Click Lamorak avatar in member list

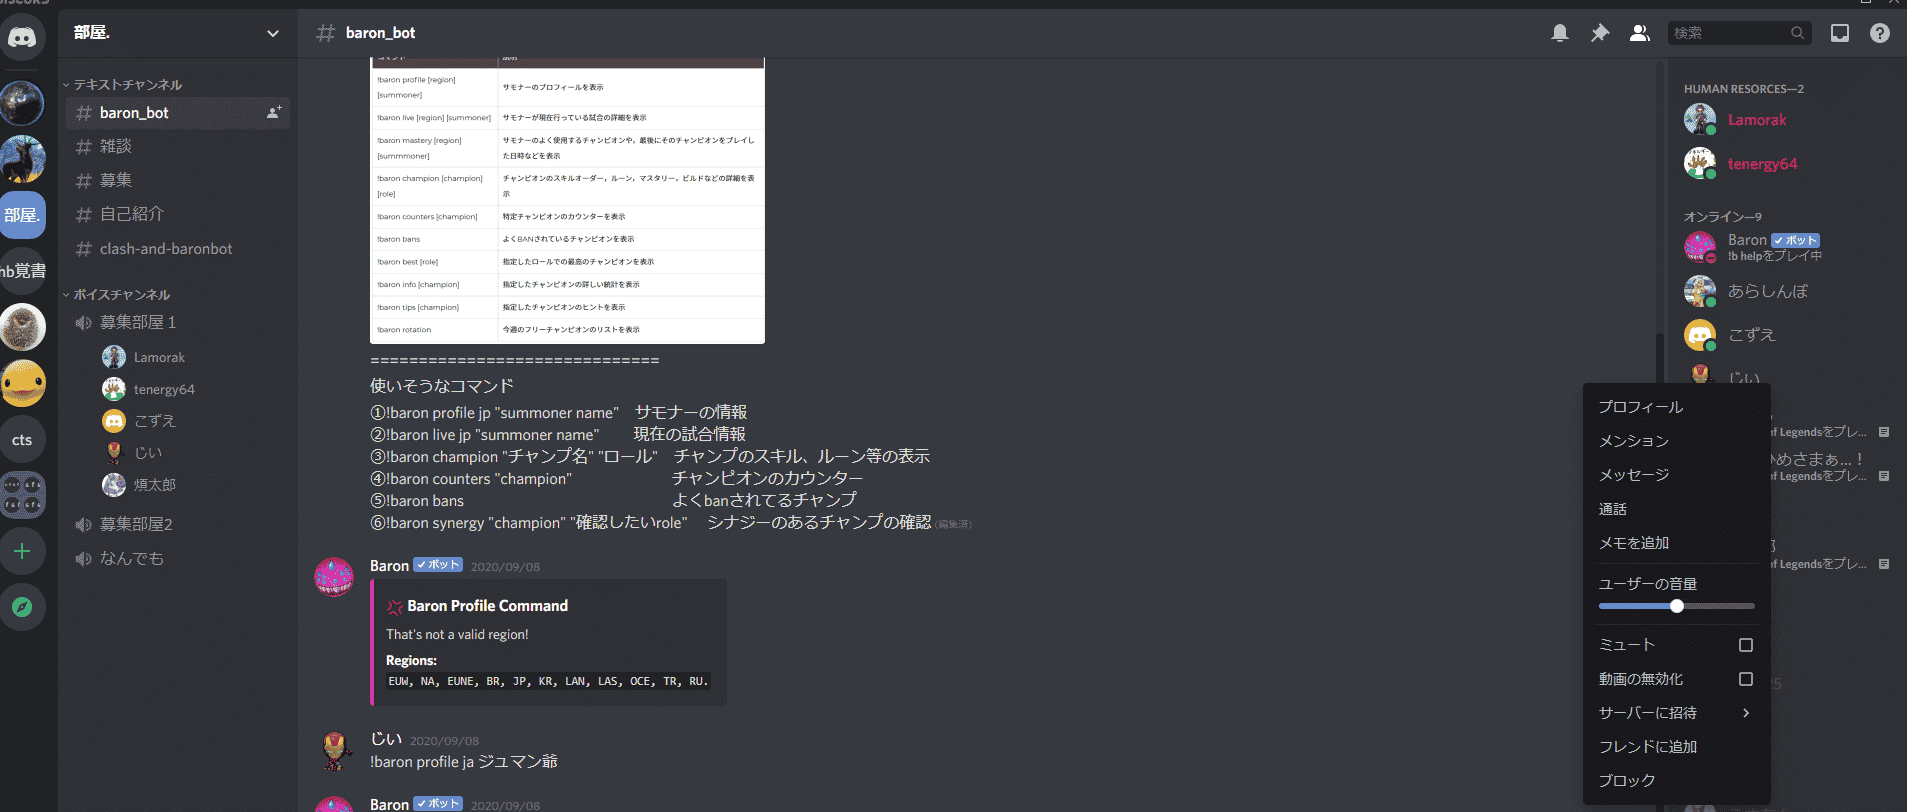pos(1700,120)
